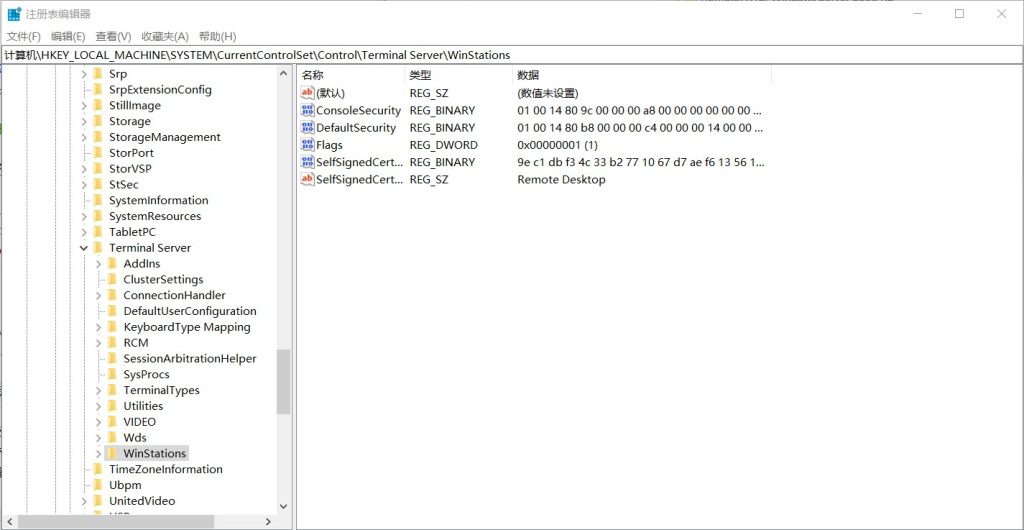Select the SrpExtensionConfig folder icon
The height and width of the screenshot is (530, 1024).
coord(98,89)
